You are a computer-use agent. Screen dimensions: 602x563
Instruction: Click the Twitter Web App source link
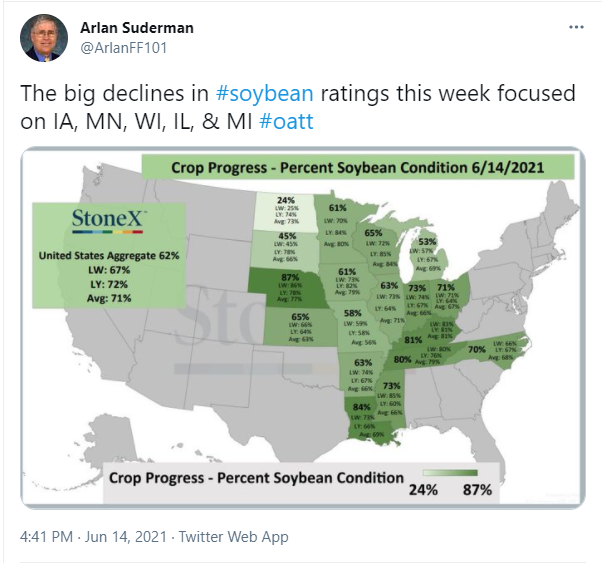tap(233, 537)
